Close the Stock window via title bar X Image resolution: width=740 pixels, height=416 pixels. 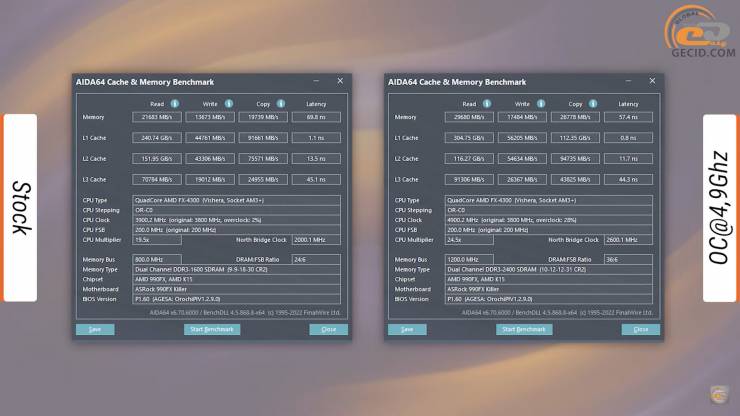340,81
